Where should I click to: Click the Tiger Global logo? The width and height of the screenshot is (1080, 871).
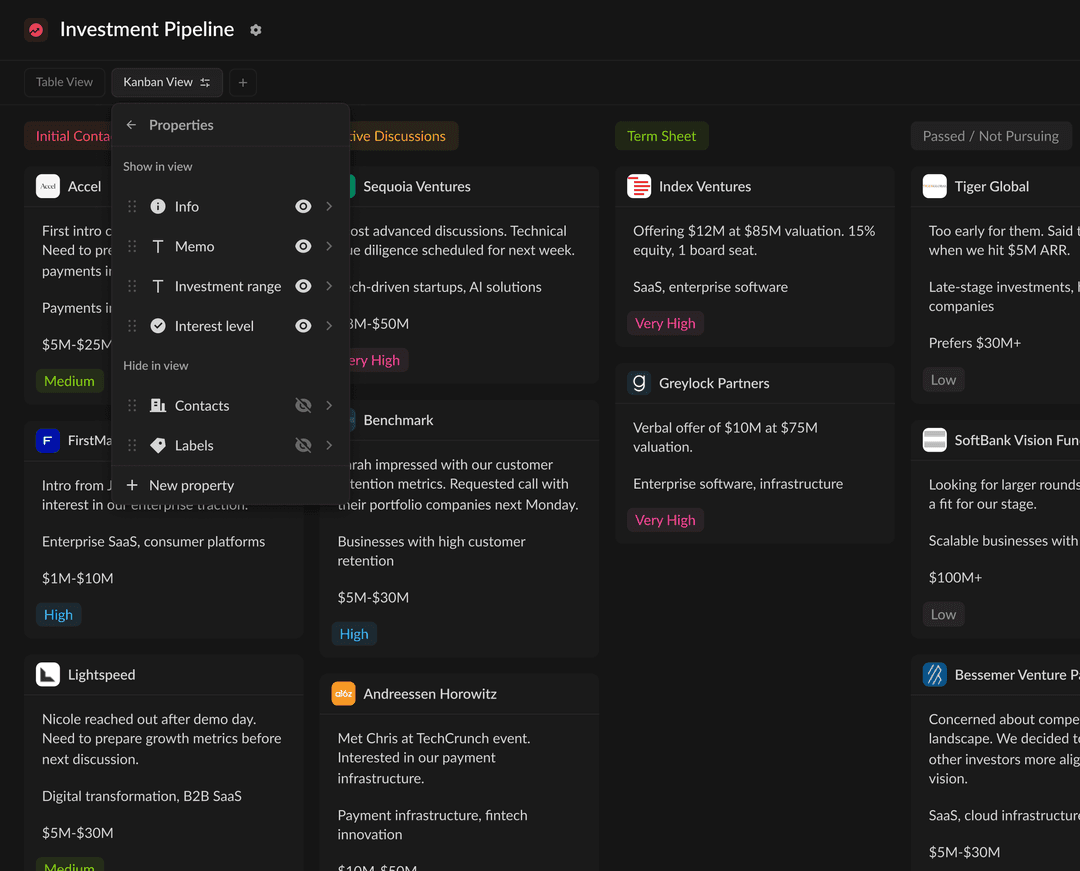[x=934, y=186]
